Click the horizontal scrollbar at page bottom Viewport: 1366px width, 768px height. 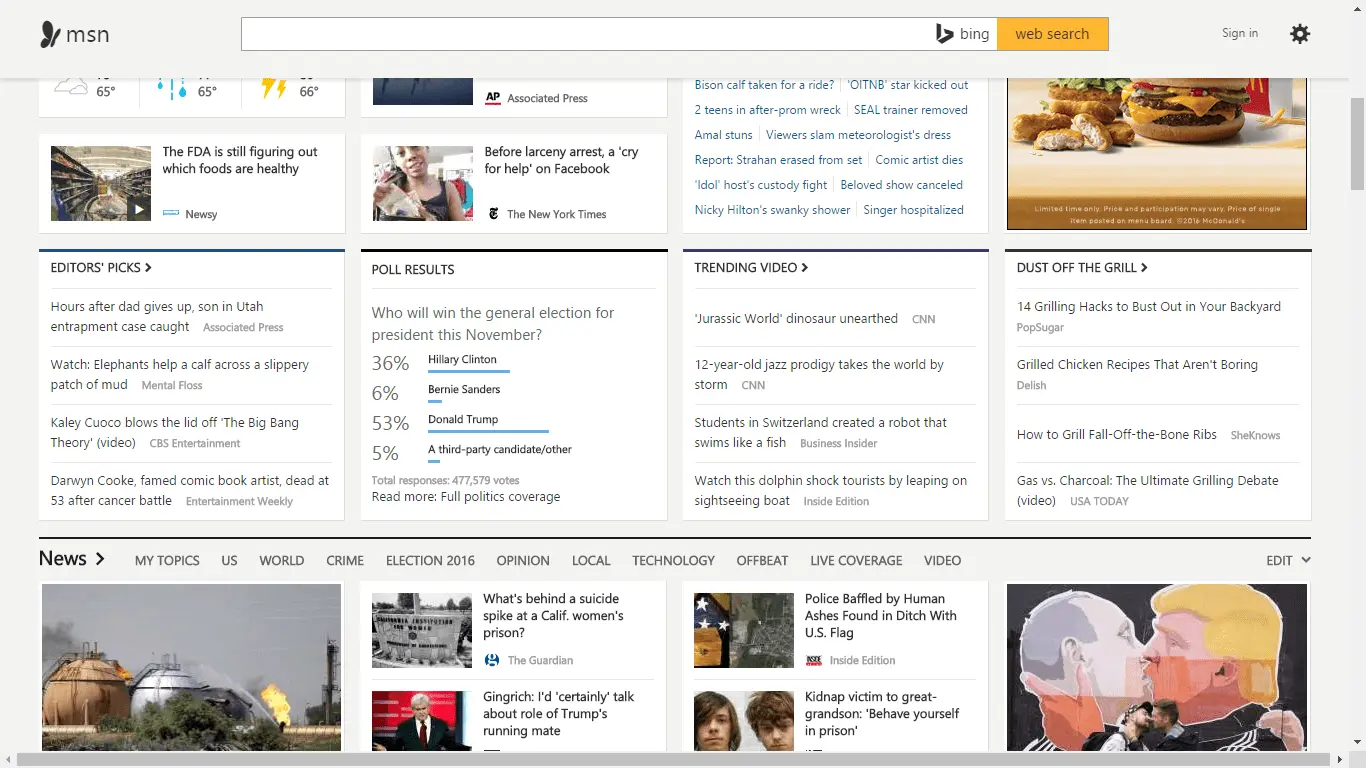tap(672, 760)
